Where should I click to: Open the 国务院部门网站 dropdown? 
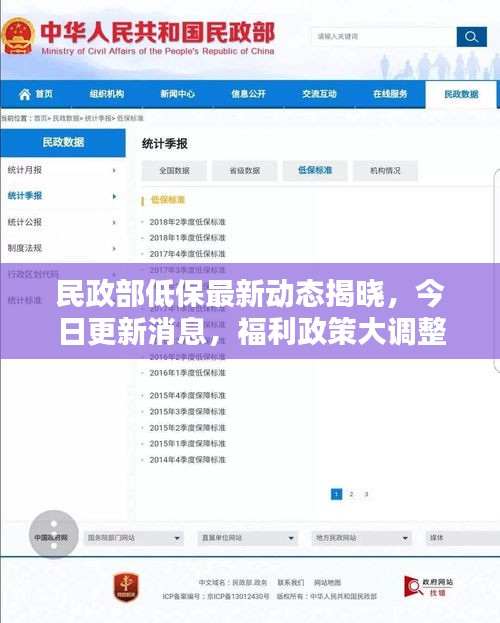[134, 538]
